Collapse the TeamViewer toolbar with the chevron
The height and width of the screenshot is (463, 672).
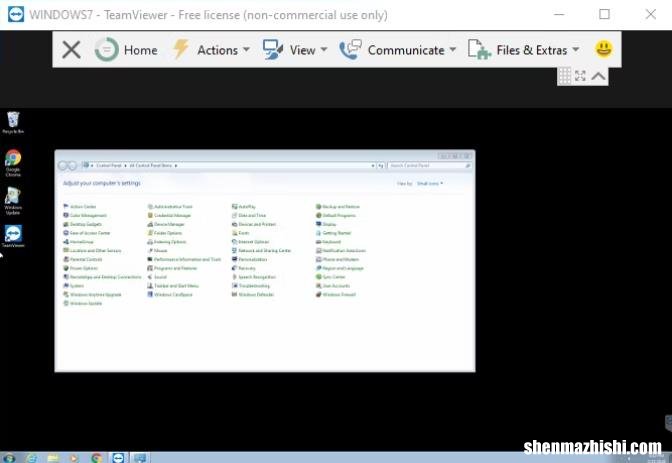(x=598, y=76)
